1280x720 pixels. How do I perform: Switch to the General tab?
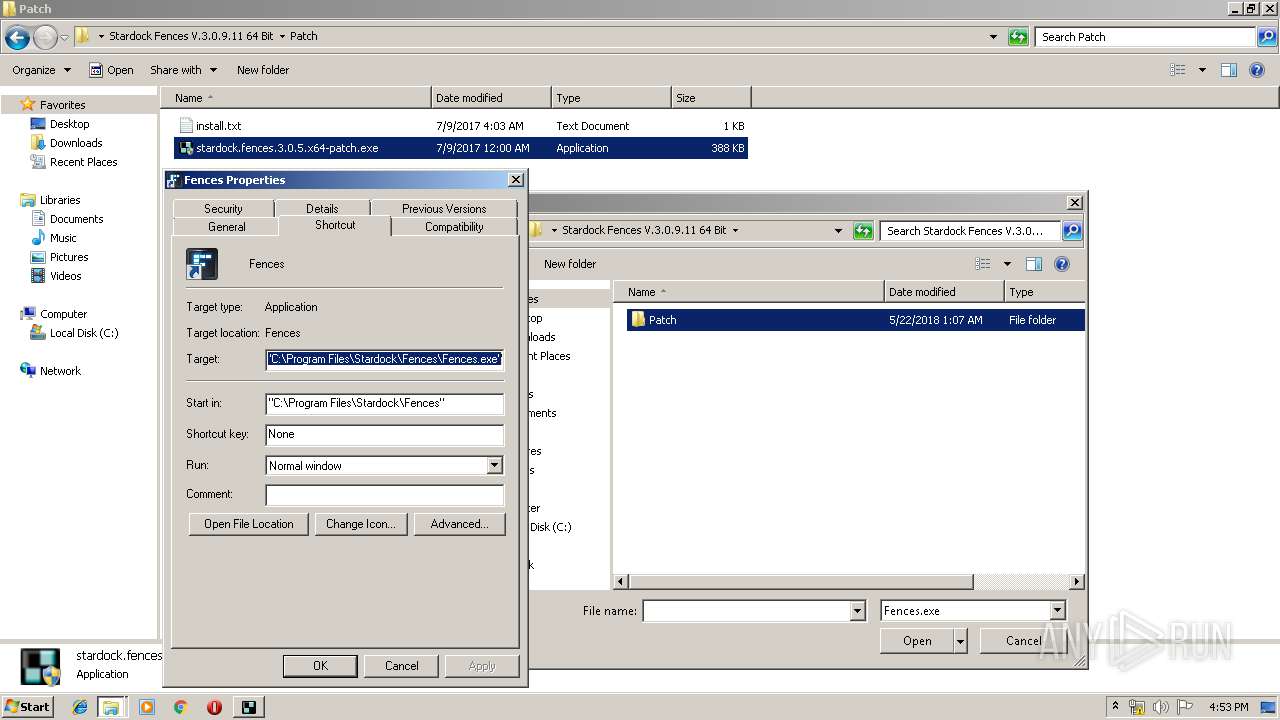[x=227, y=227]
